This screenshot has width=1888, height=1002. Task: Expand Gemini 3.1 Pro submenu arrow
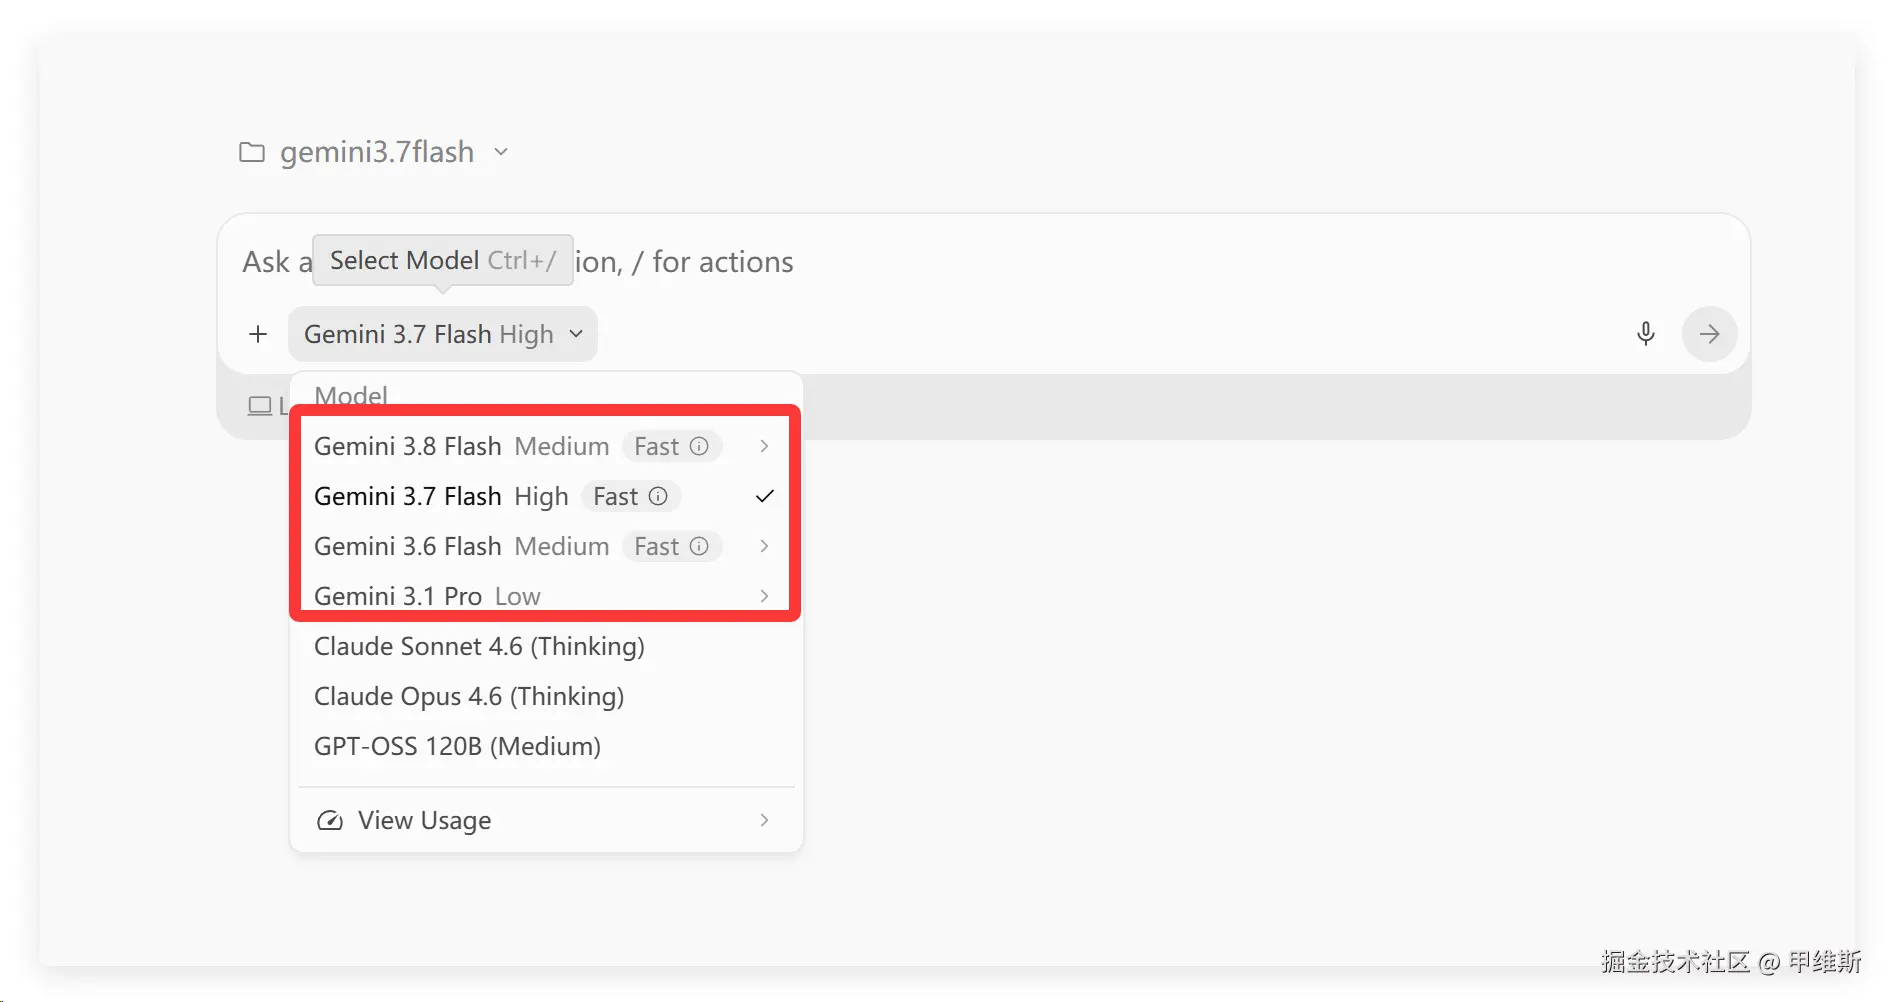764,596
